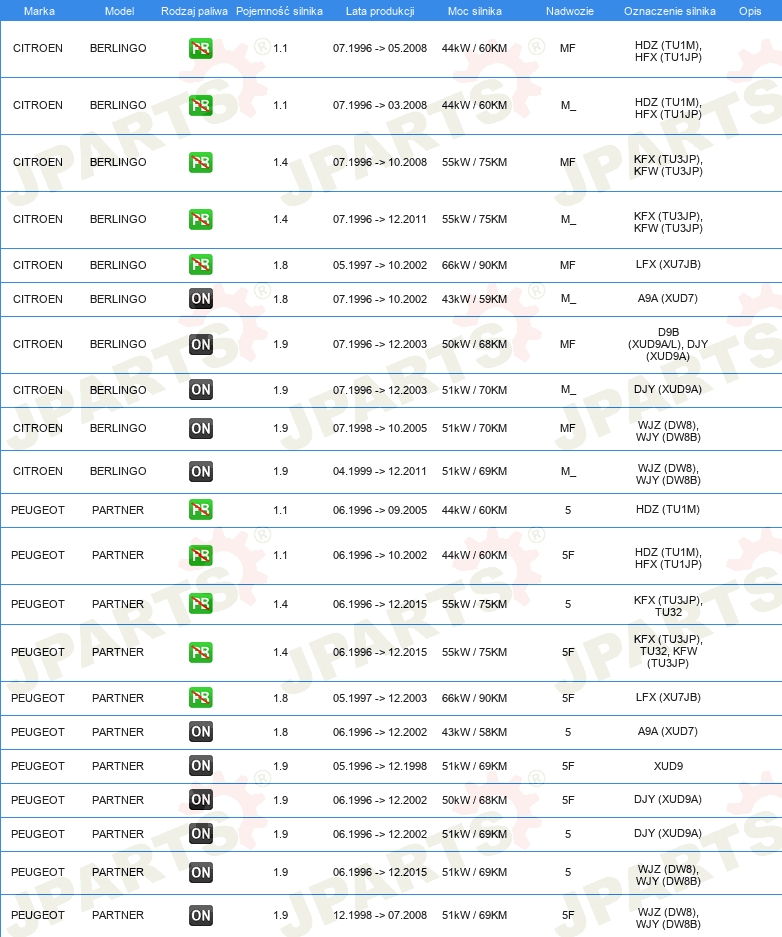This screenshot has height=937, width=782.
Task: Click diesel ON icon for Berlingo D9B row
Action: coord(201,344)
